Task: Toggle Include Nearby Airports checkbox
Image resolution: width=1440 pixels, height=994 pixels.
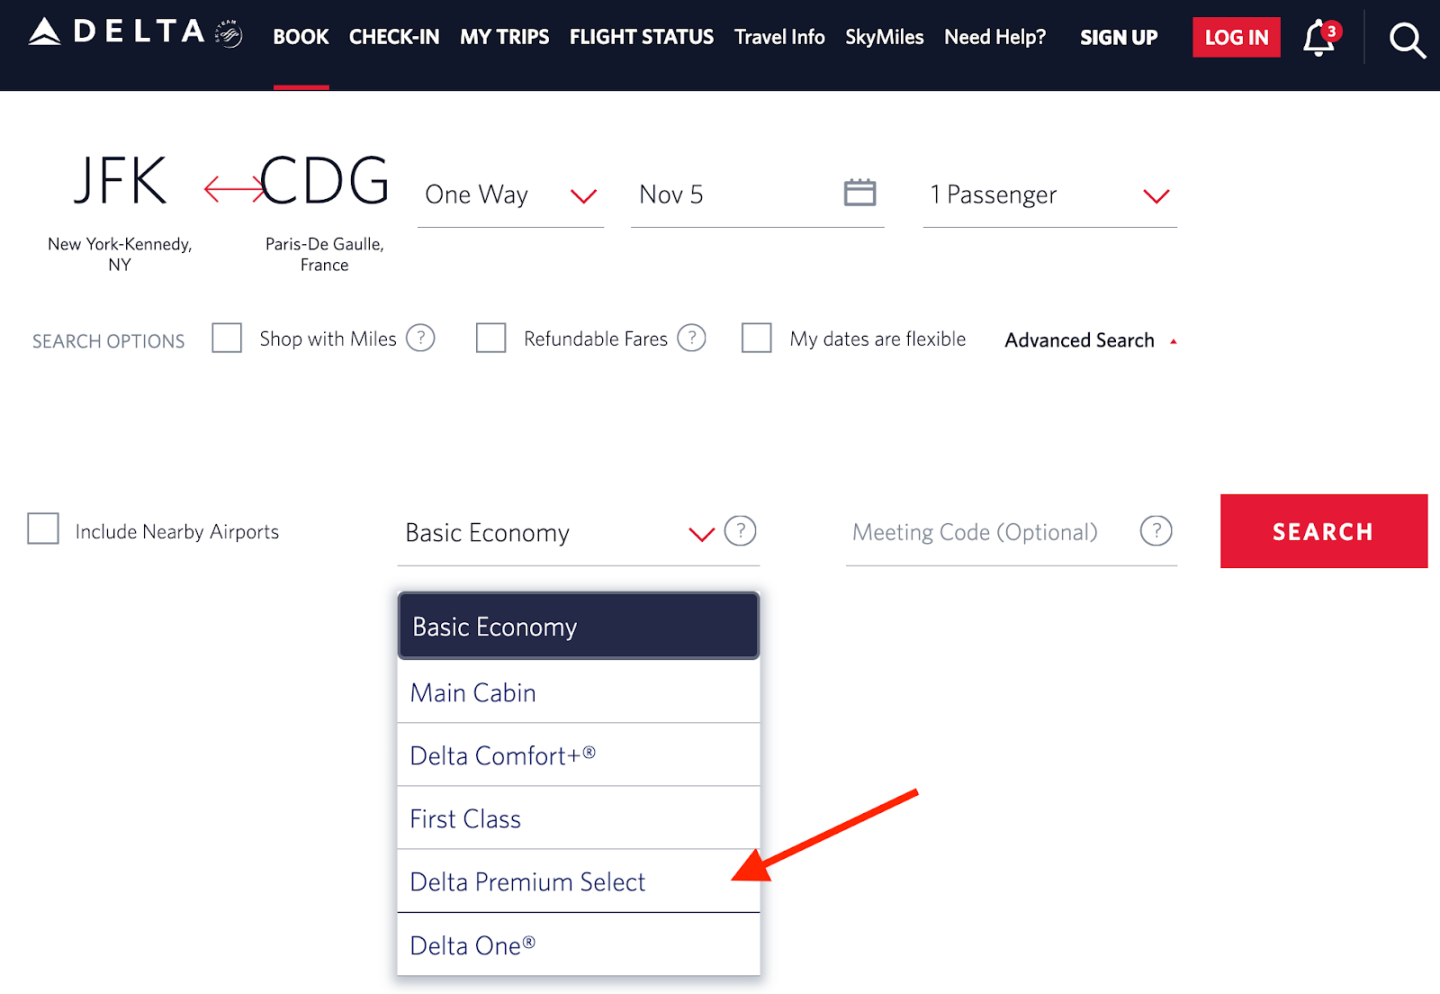Action: pyautogui.click(x=43, y=529)
